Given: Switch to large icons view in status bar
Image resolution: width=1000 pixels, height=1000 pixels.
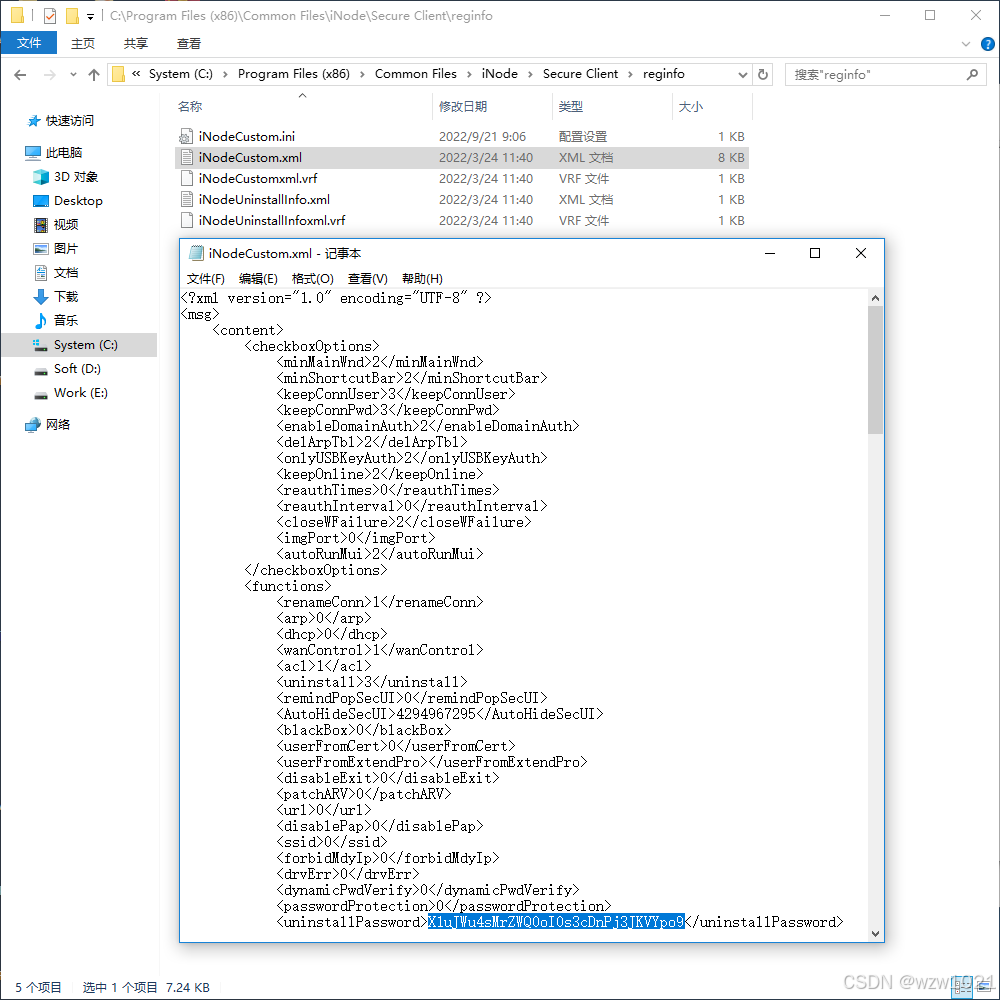Looking at the screenshot, I should coord(983,987).
